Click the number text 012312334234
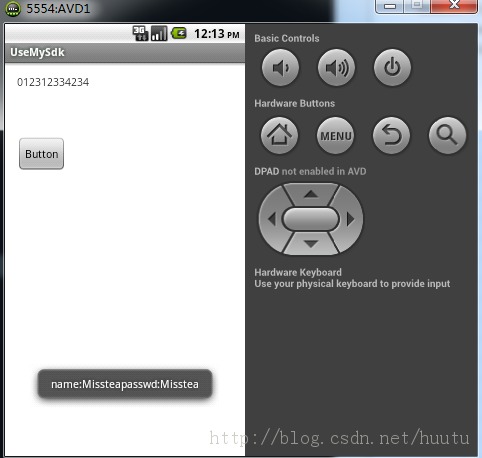Image resolution: width=482 pixels, height=458 pixels. coord(53,82)
